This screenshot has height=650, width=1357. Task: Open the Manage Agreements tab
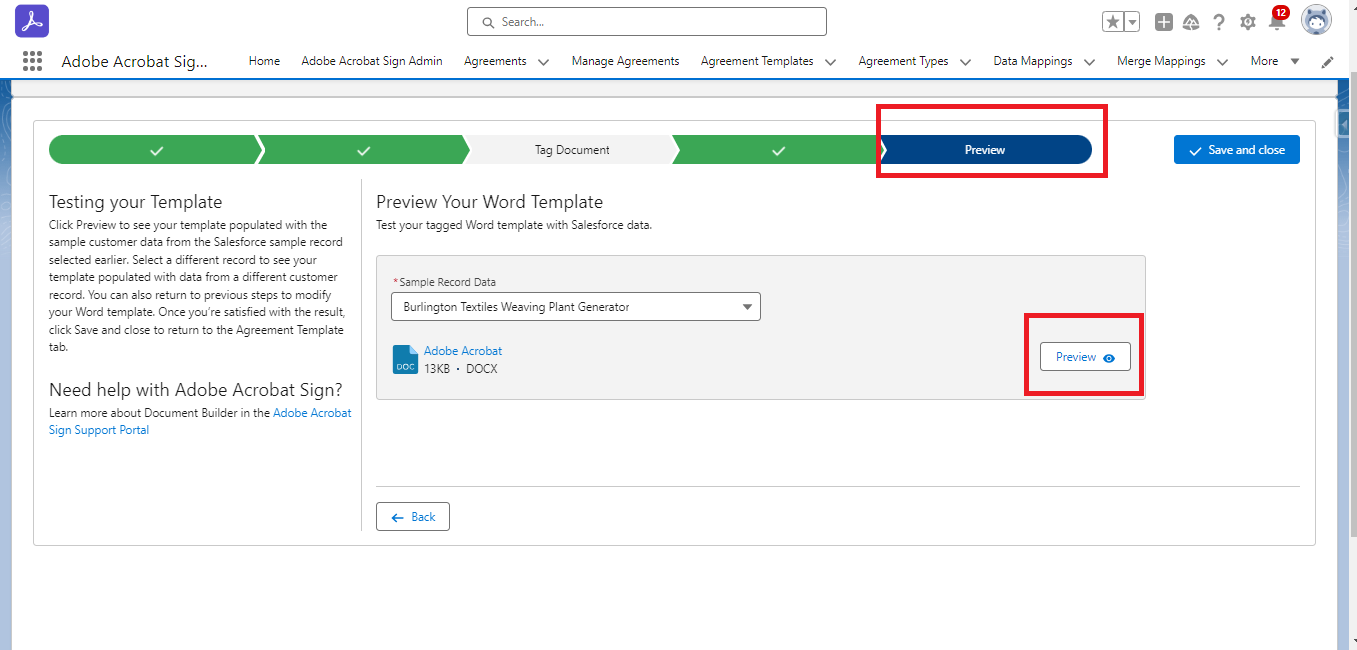click(x=625, y=61)
